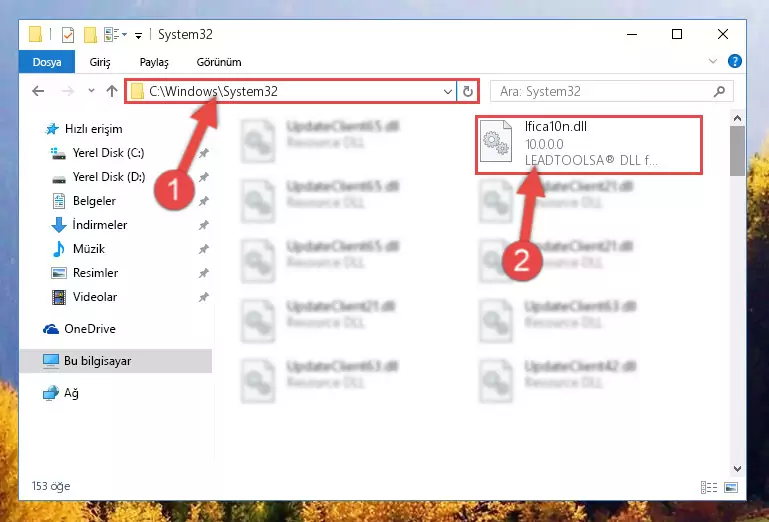Click the Yerel Disk (D:) drive icon
The height and width of the screenshot is (522, 769).
(x=59, y=179)
